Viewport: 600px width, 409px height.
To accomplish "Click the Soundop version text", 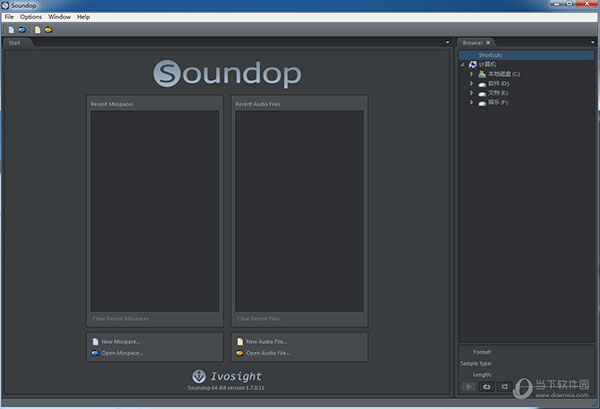I will pyautogui.click(x=226, y=388).
